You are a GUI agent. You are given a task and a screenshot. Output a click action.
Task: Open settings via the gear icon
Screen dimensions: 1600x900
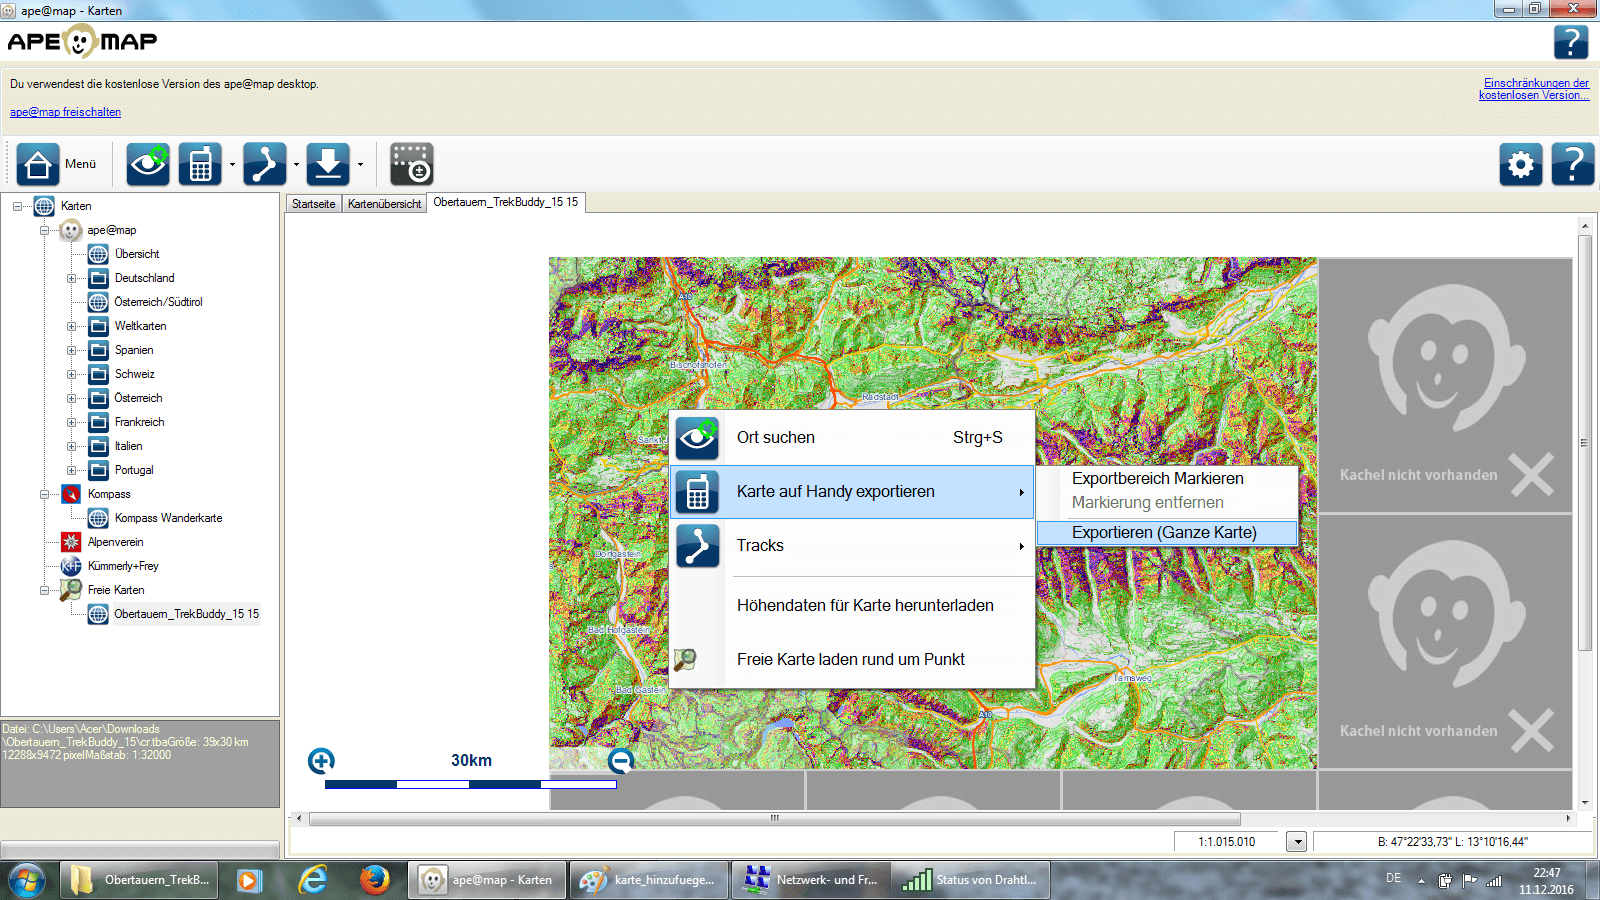coord(1521,164)
